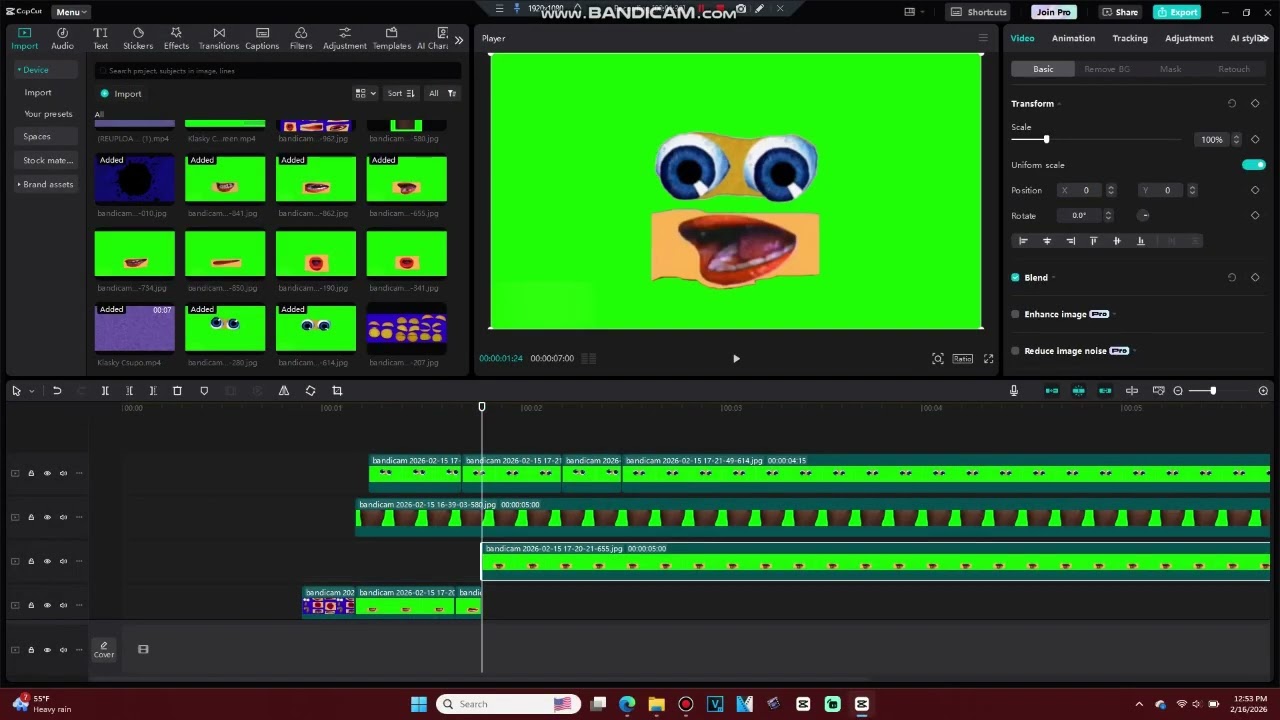Open the Windows Start menu
The height and width of the screenshot is (720, 1280).
point(419,704)
